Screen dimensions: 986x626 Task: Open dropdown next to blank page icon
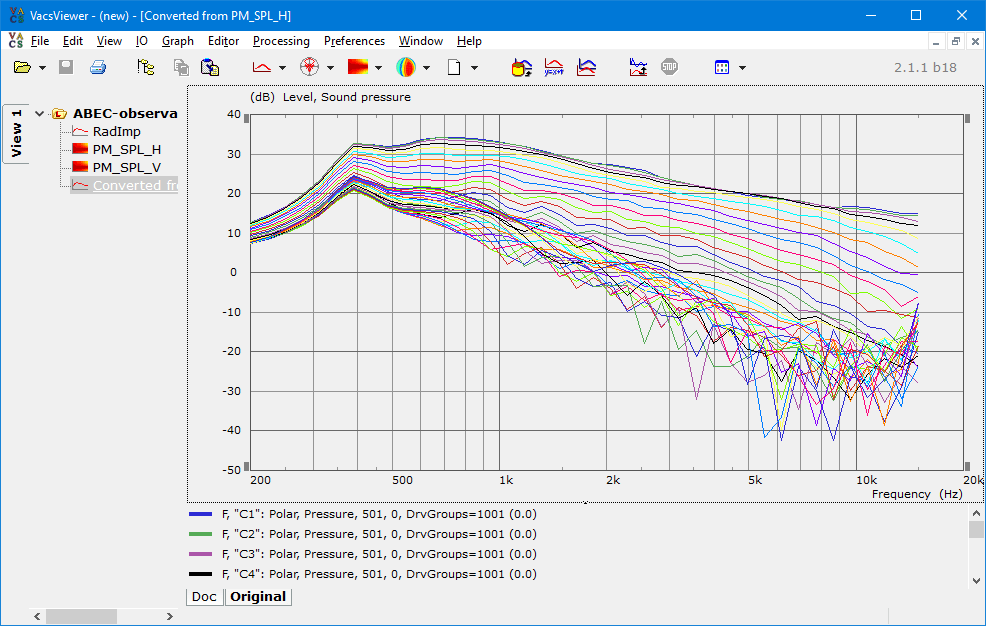(x=475, y=68)
